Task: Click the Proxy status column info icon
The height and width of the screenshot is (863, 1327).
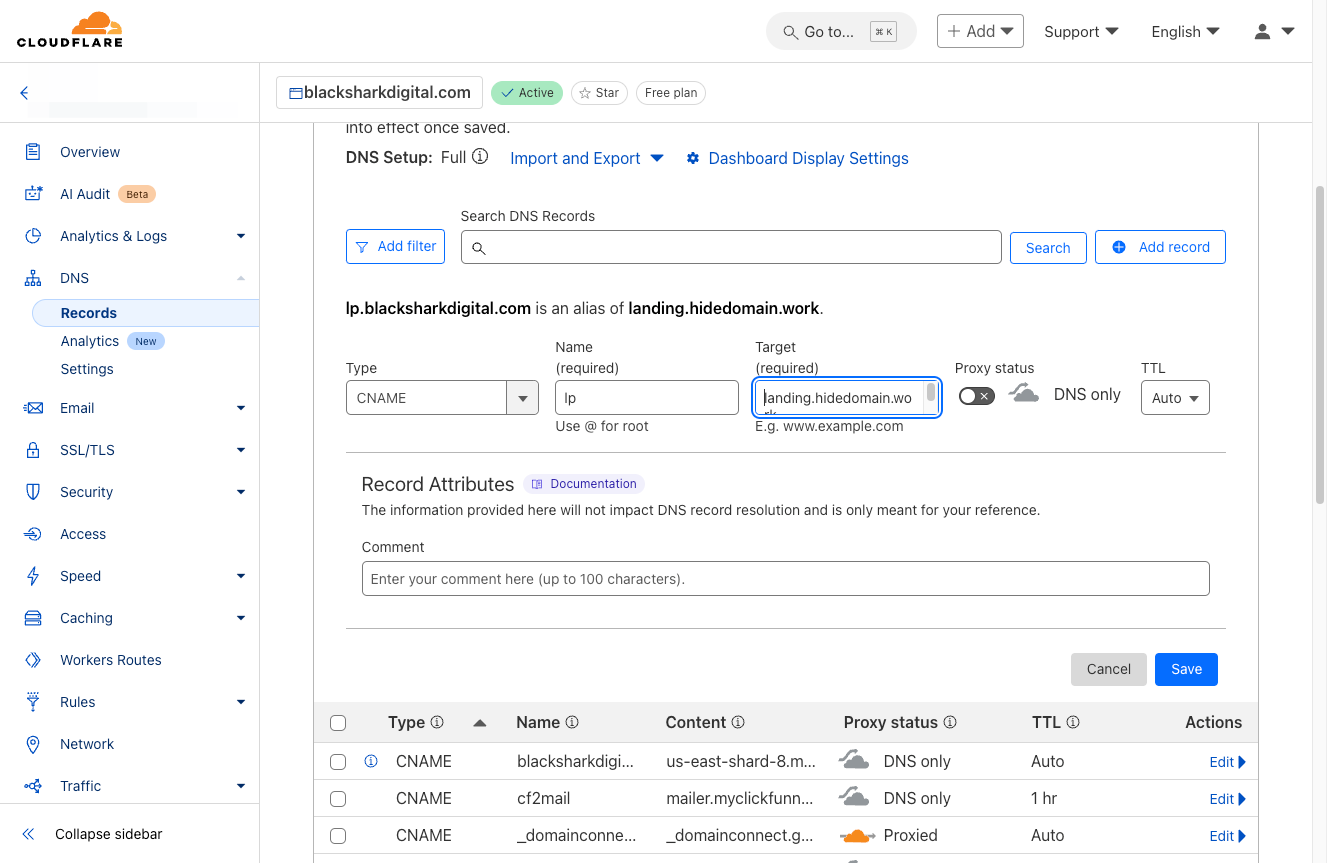Action: (x=950, y=722)
